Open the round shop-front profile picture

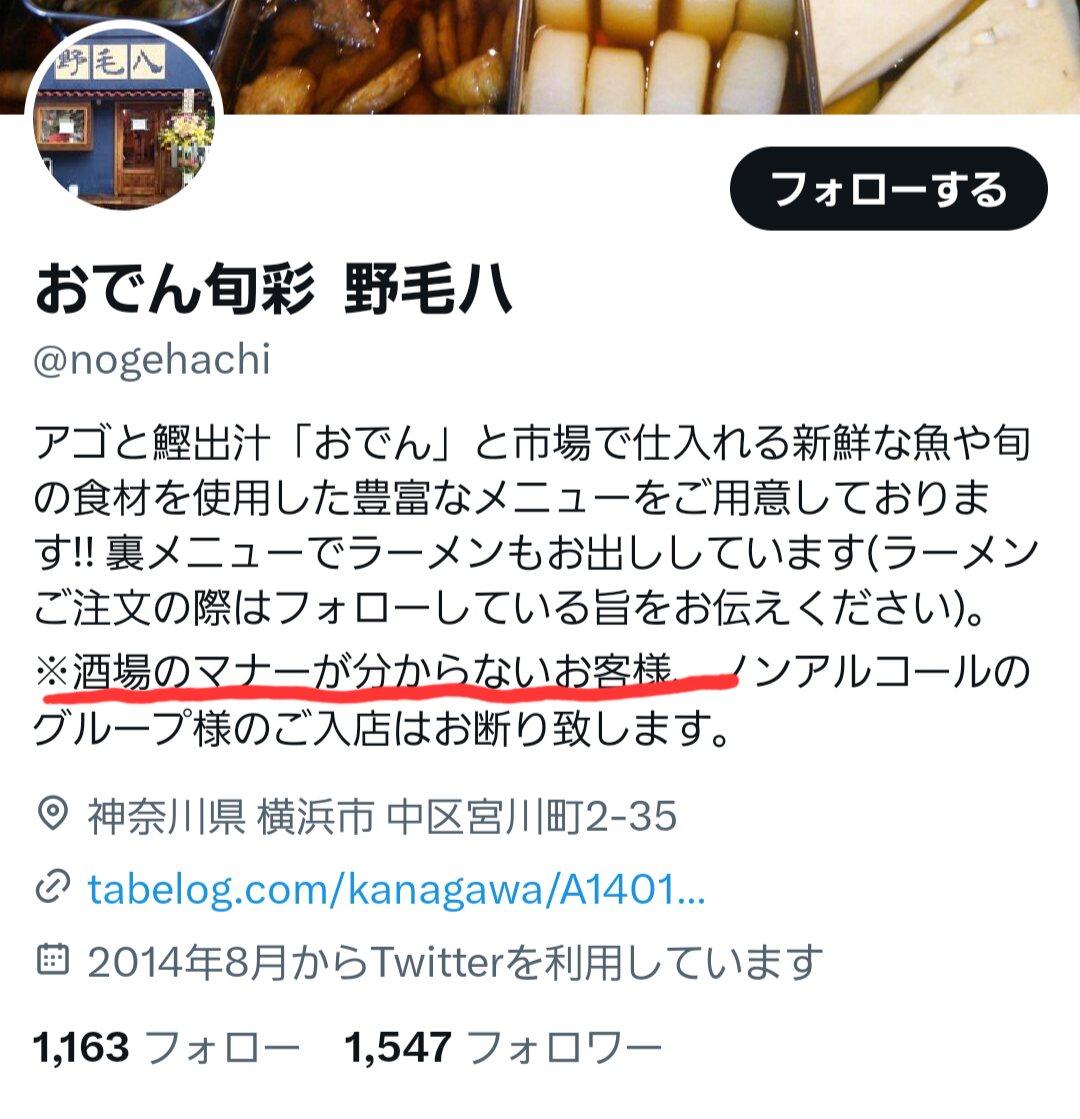[x=124, y=116]
